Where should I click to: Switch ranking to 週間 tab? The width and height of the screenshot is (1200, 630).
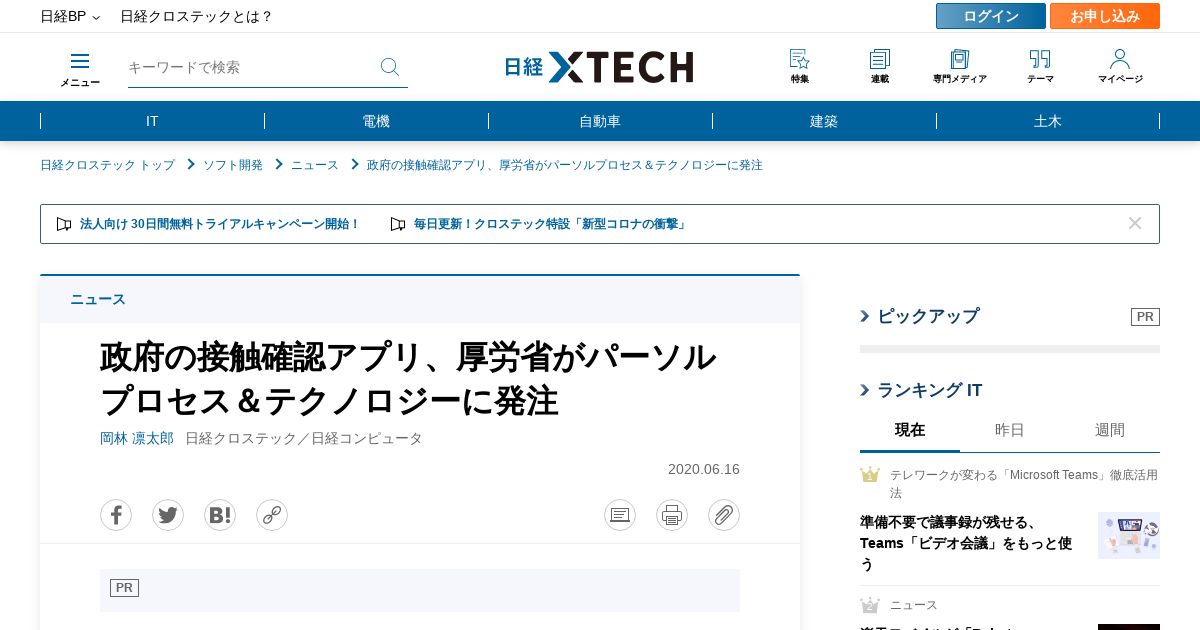tap(1110, 430)
